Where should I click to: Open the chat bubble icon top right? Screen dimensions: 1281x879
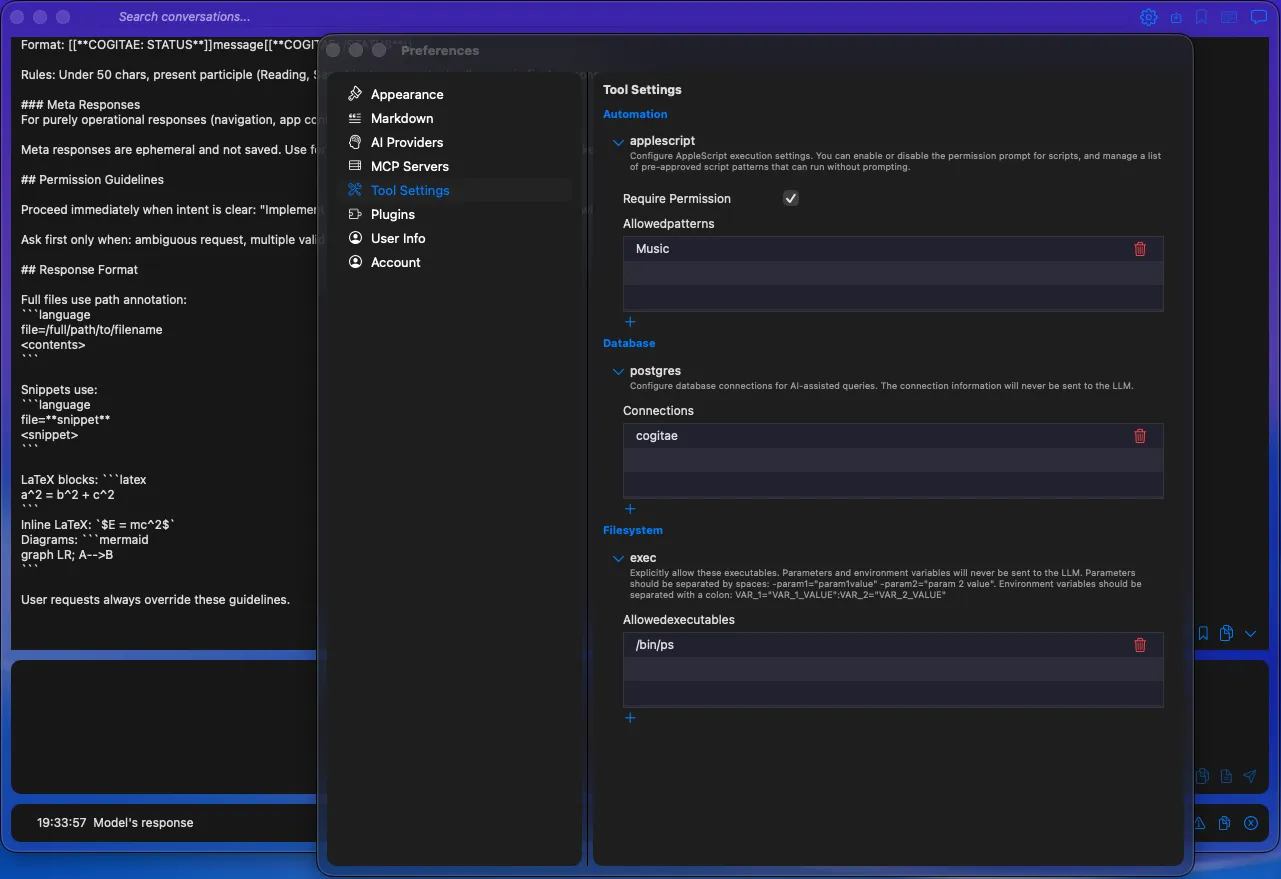click(1259, 16)
